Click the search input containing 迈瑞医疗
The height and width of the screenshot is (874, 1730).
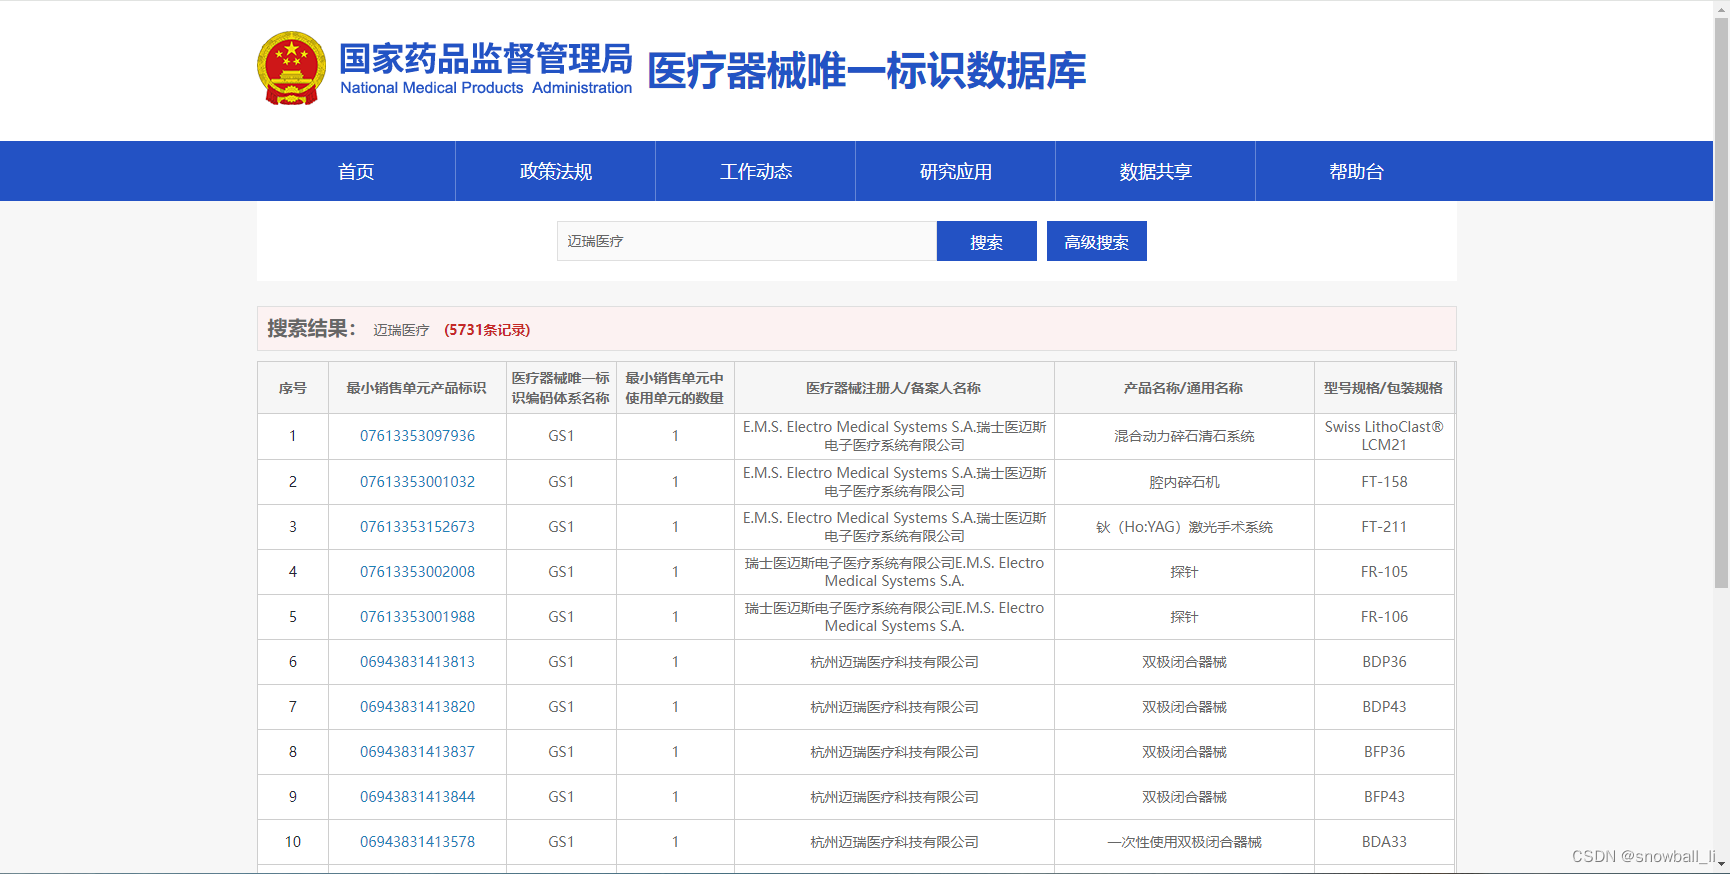click(747, 241)
